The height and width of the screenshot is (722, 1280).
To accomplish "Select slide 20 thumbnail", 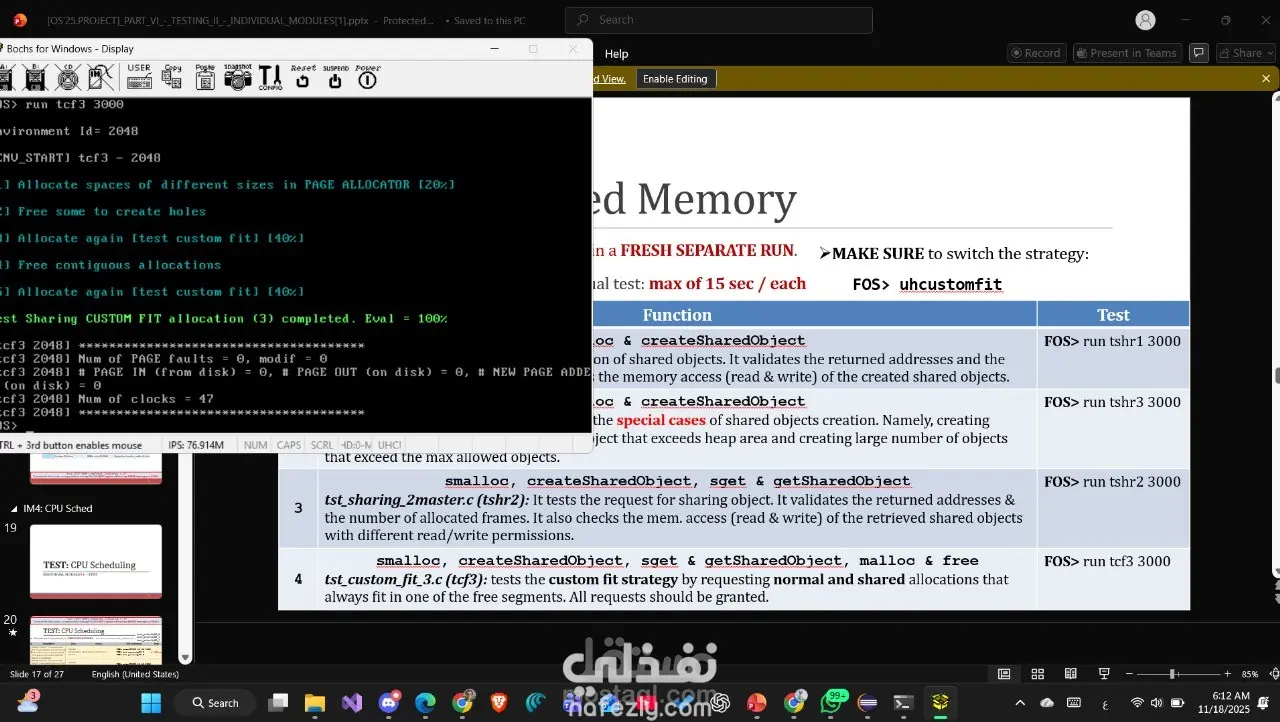I will 96,640.
